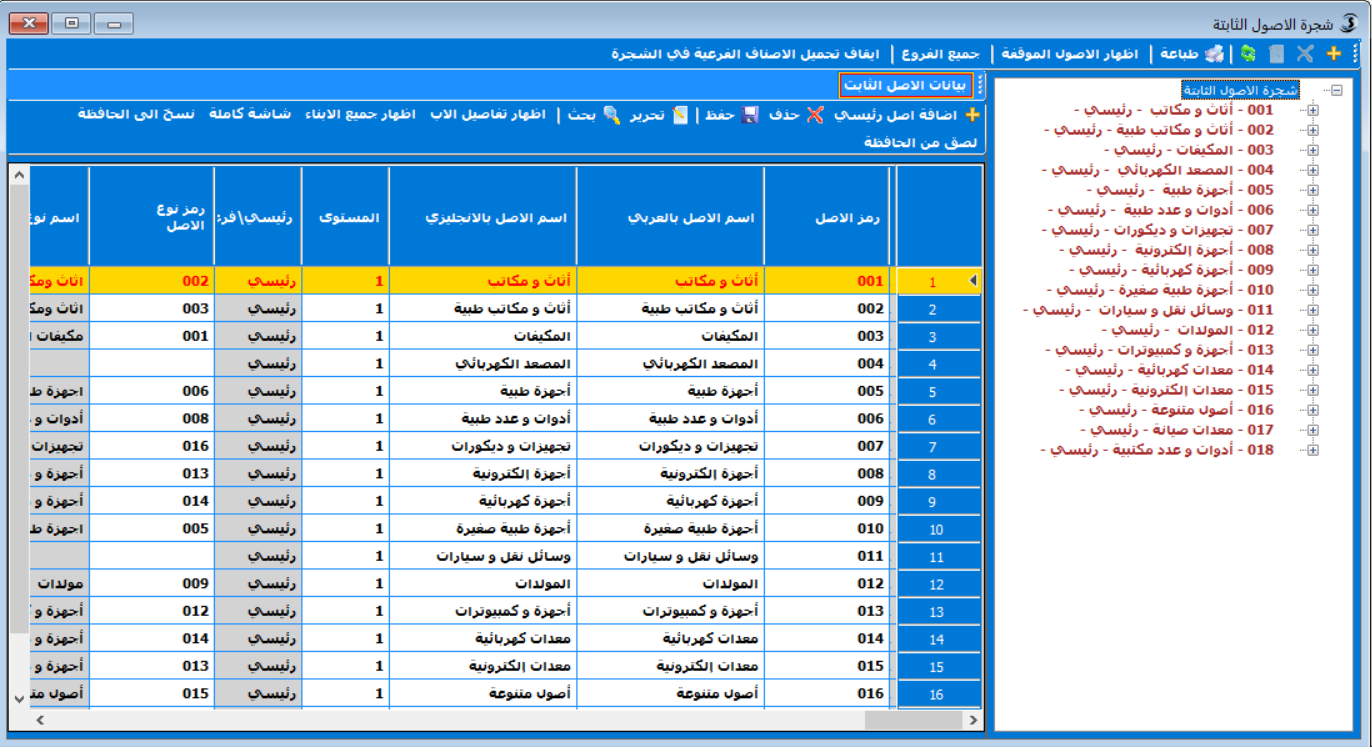Click horizontal scrollbar right arrow of grid

[973, 720]
